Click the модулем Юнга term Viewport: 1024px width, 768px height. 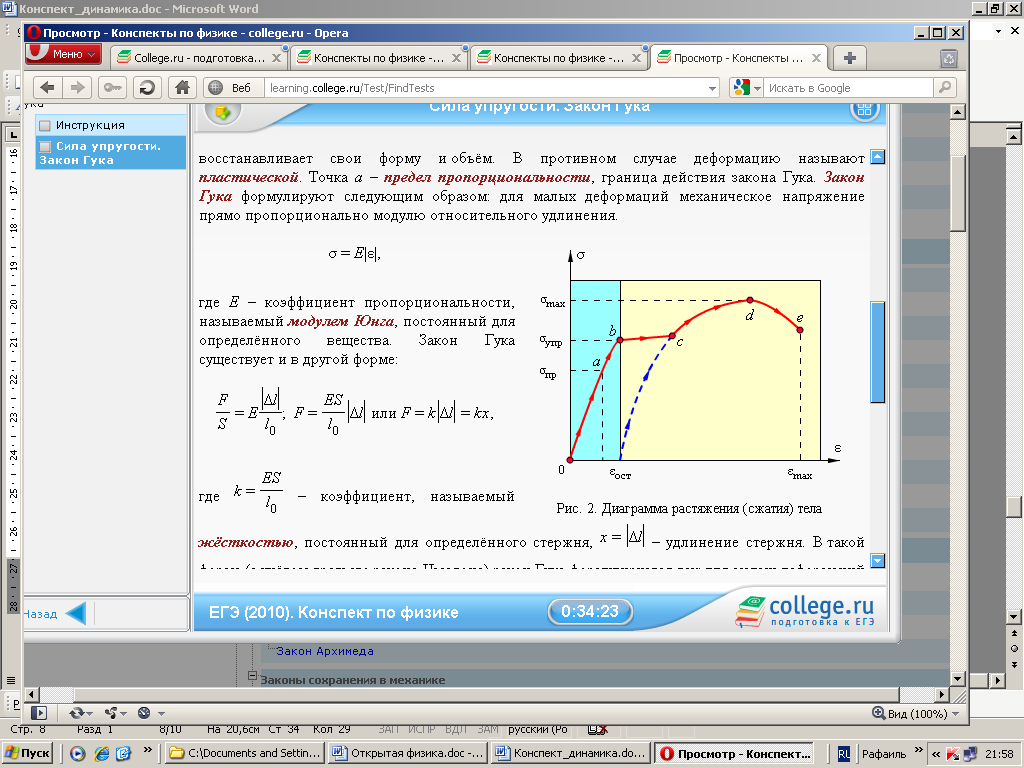pyautogui.click(x=340, y=321)
